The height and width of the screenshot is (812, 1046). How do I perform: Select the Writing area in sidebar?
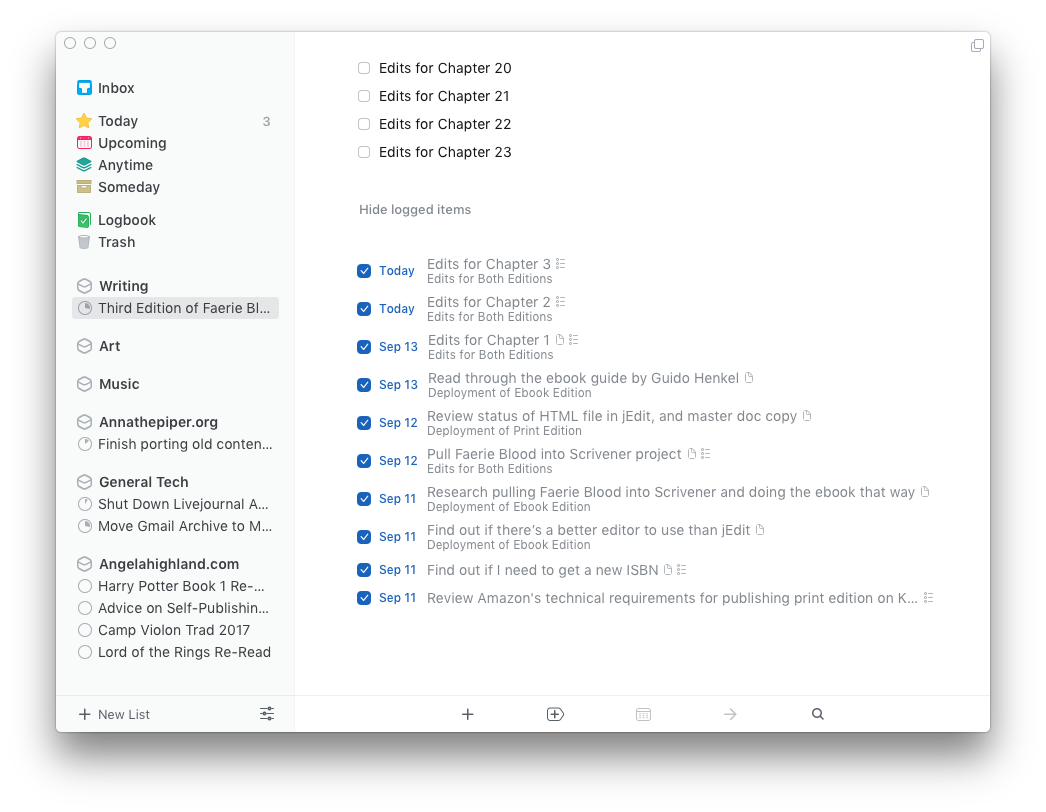[123, 286]
